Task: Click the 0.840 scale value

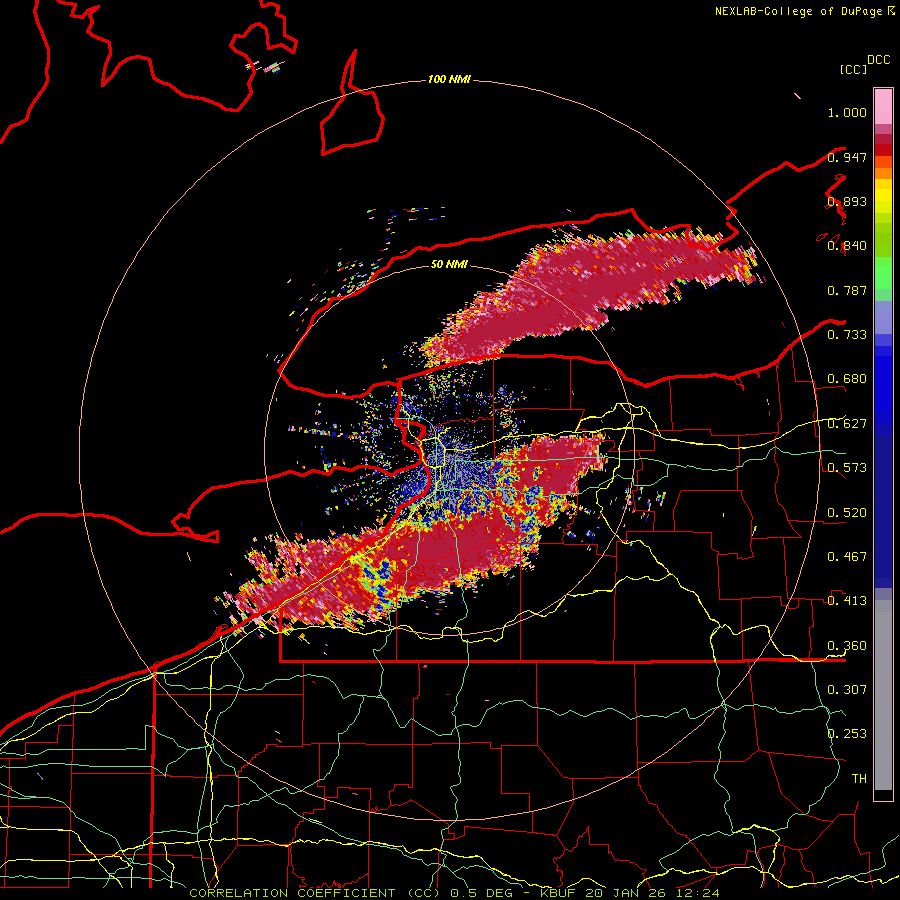Action: point(847,246)
